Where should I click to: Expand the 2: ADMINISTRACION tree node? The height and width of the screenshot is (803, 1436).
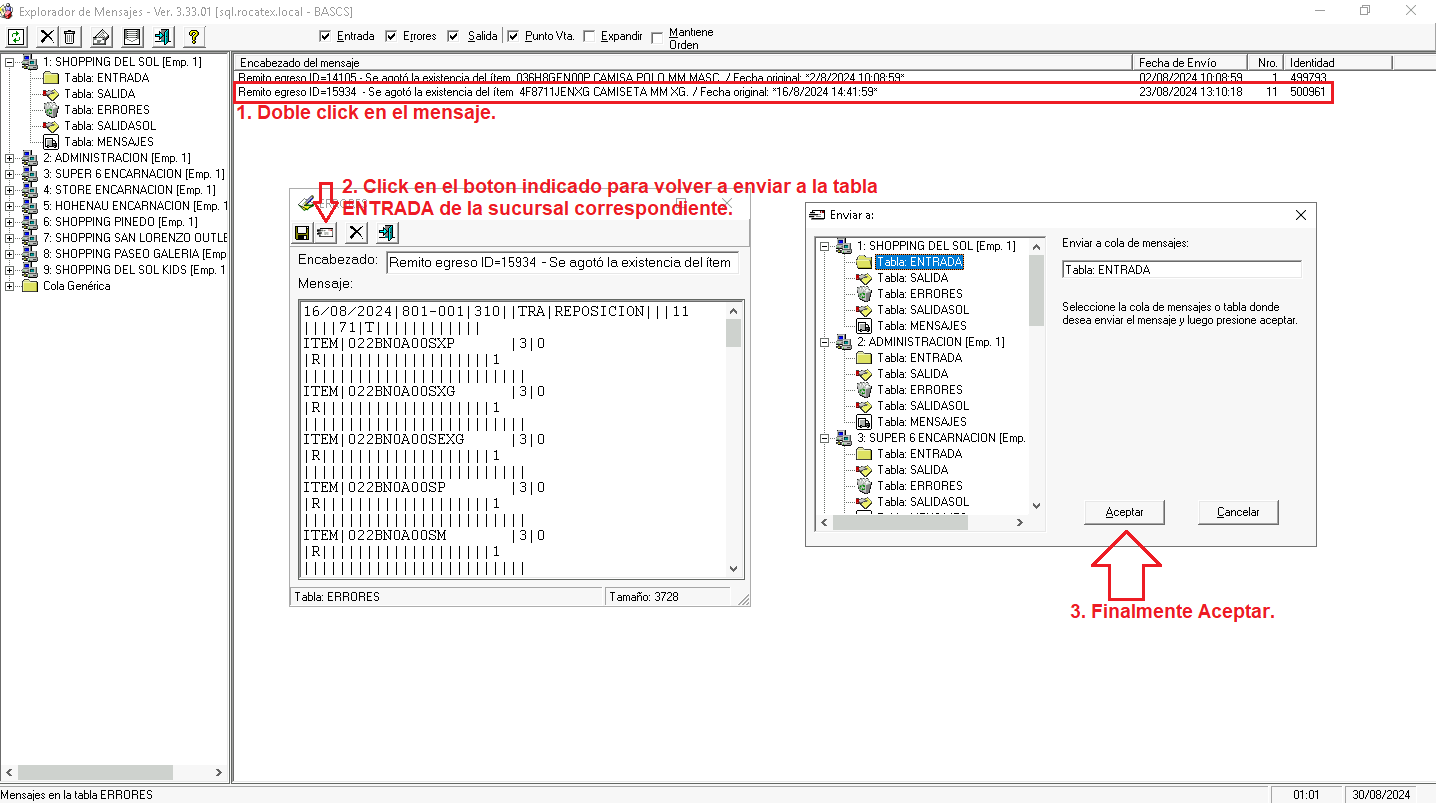click(x=10, y=158)
